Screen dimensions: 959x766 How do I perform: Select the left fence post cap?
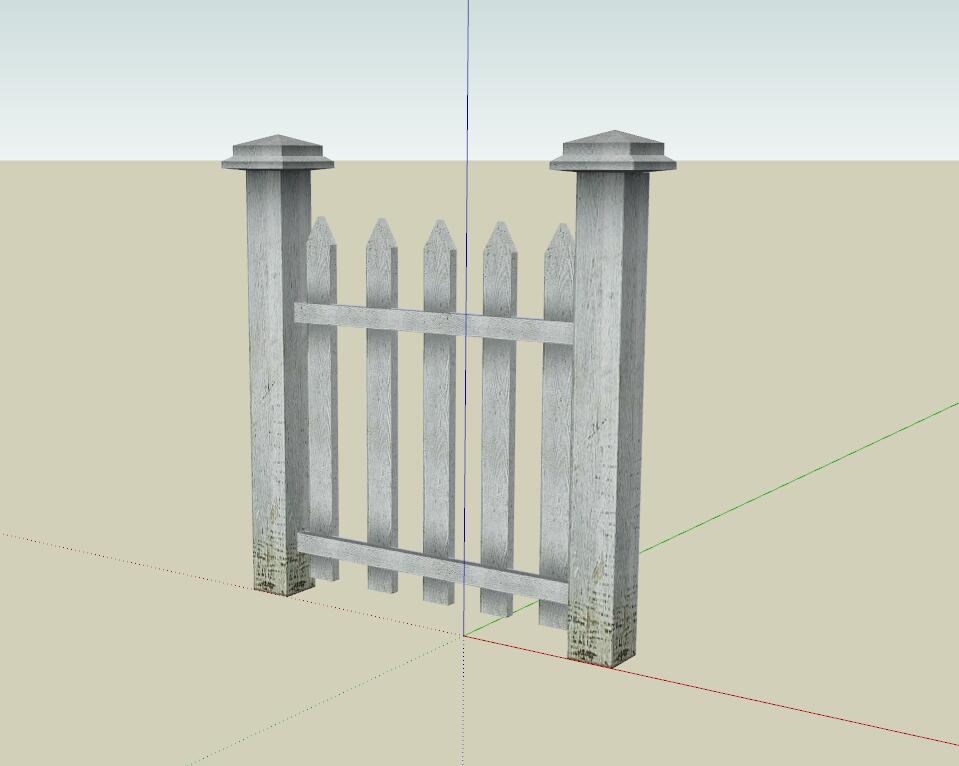(277, 154)
